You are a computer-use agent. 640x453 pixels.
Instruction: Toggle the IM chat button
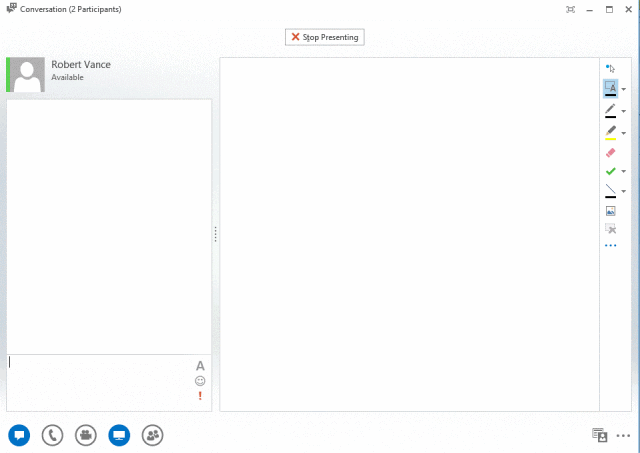click(19, 435)
